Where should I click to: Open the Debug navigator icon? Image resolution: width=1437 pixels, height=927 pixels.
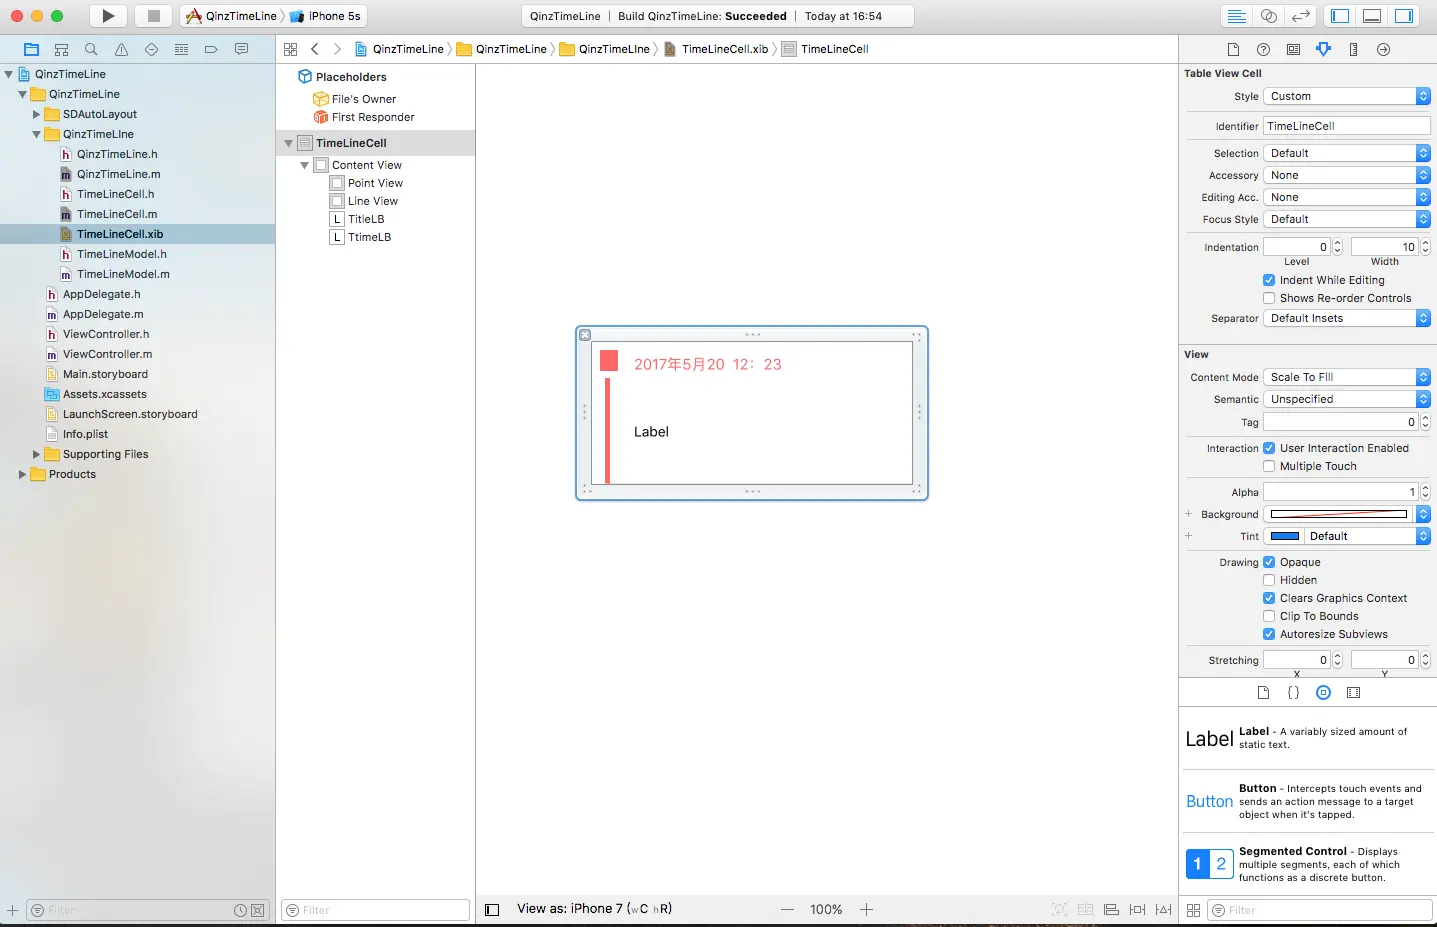click(181, 49)
